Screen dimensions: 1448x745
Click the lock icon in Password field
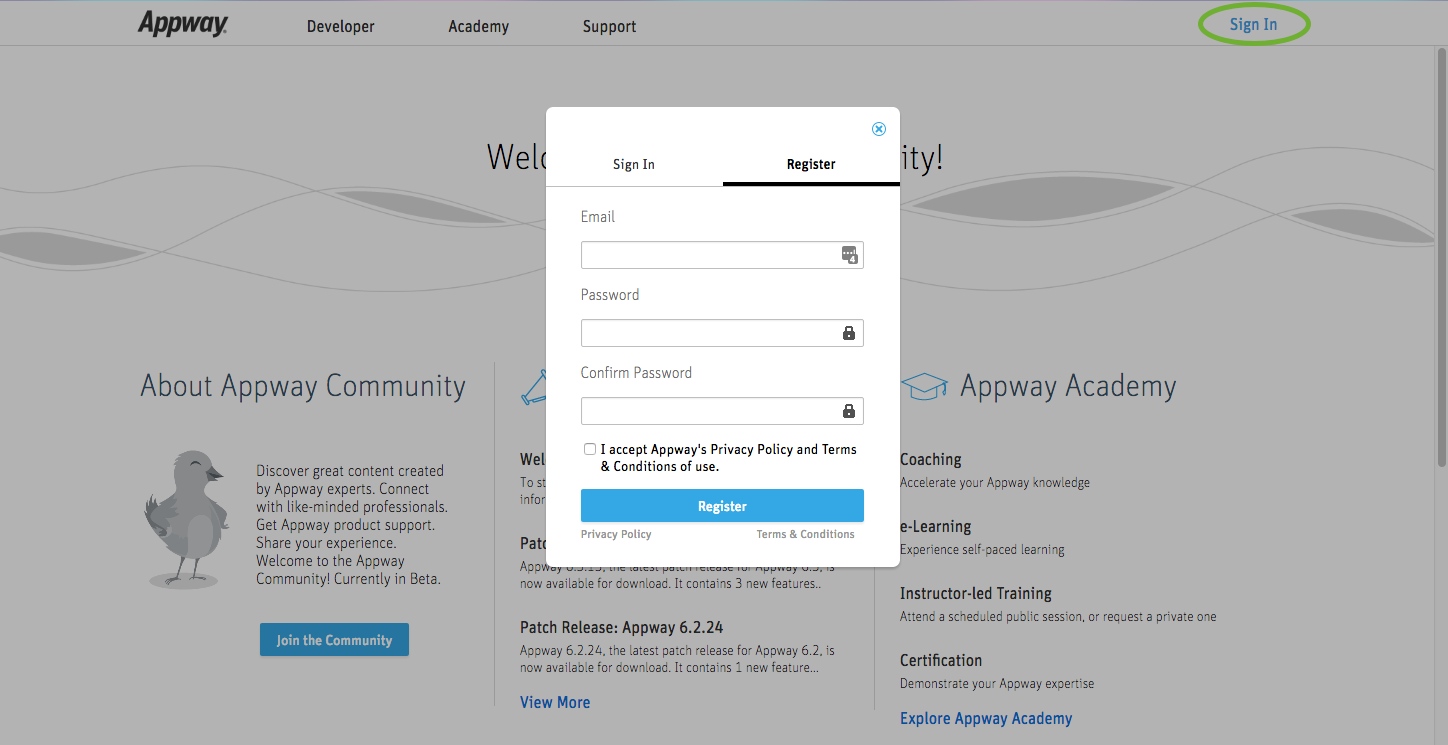click(849, 333)
